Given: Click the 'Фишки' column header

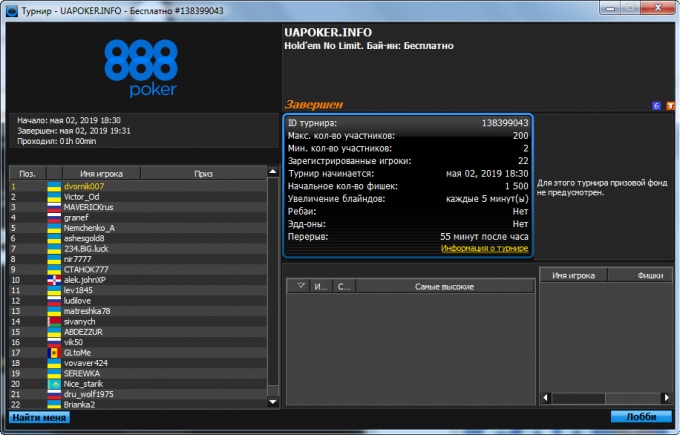Looking at the screenshot, I should click(641, 275).
